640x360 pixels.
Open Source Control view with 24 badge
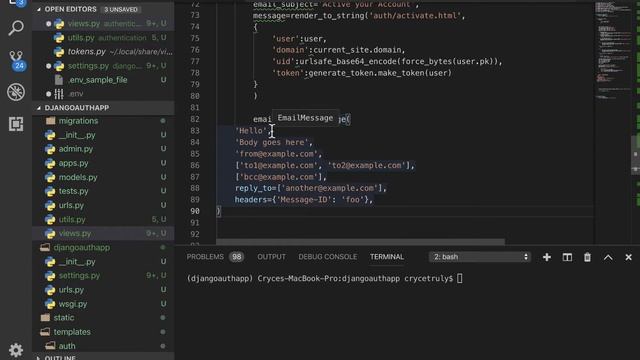pyautogui.click(x=16, y=60)
